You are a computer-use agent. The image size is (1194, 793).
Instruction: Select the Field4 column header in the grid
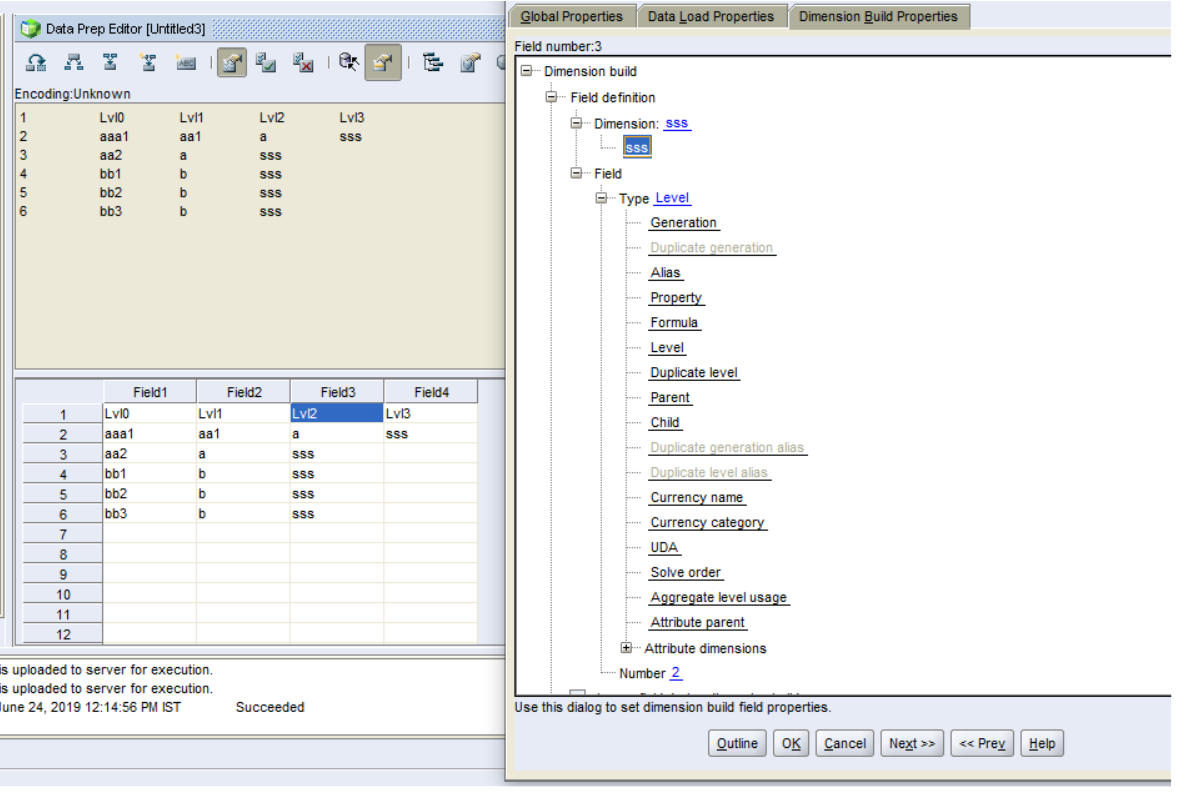pos(432,391)
